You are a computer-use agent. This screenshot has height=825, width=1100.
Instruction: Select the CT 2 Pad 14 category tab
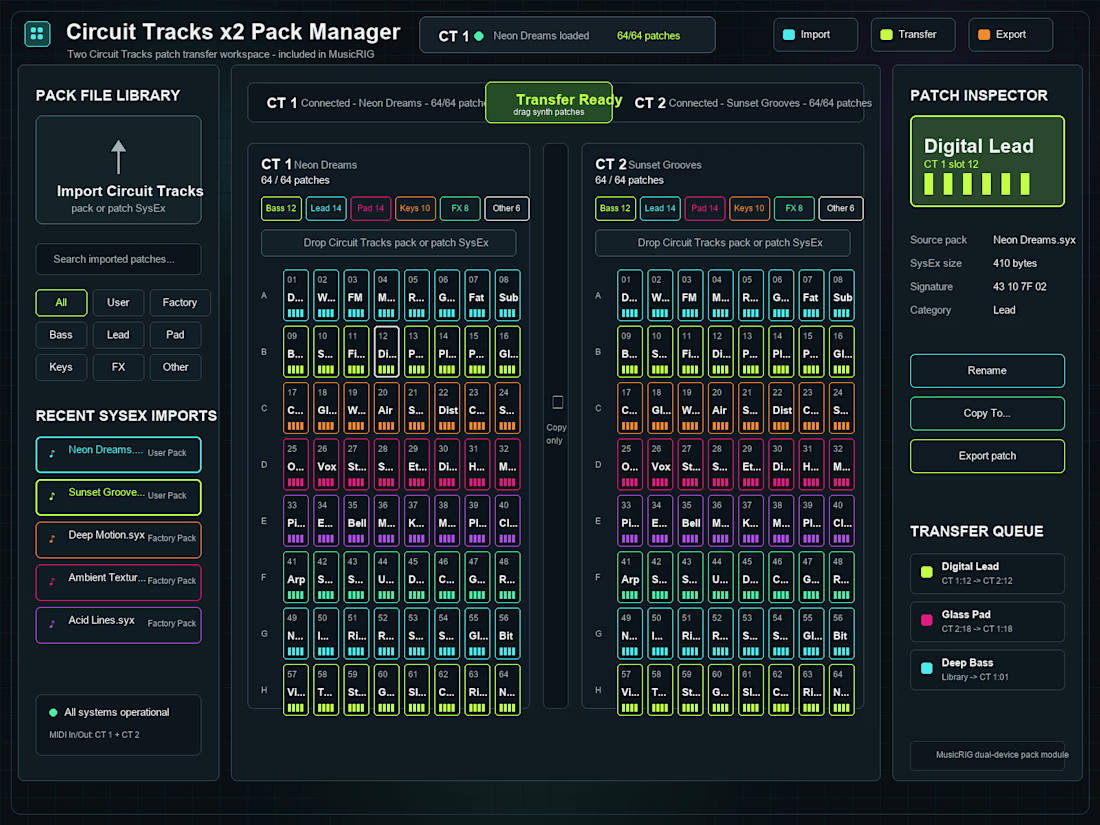704,208
